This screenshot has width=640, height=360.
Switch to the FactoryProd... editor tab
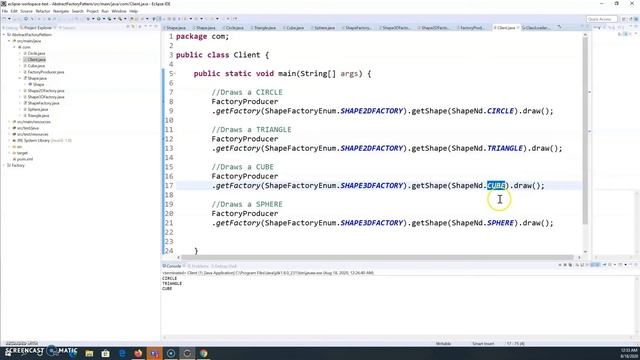pos(471,28)
